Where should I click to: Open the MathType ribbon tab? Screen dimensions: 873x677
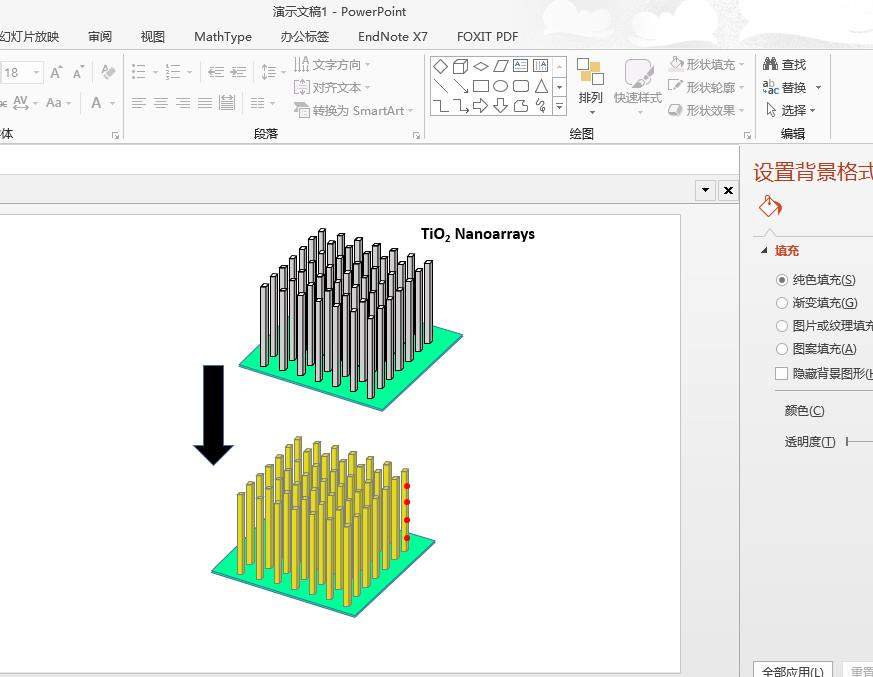point(222,37)
